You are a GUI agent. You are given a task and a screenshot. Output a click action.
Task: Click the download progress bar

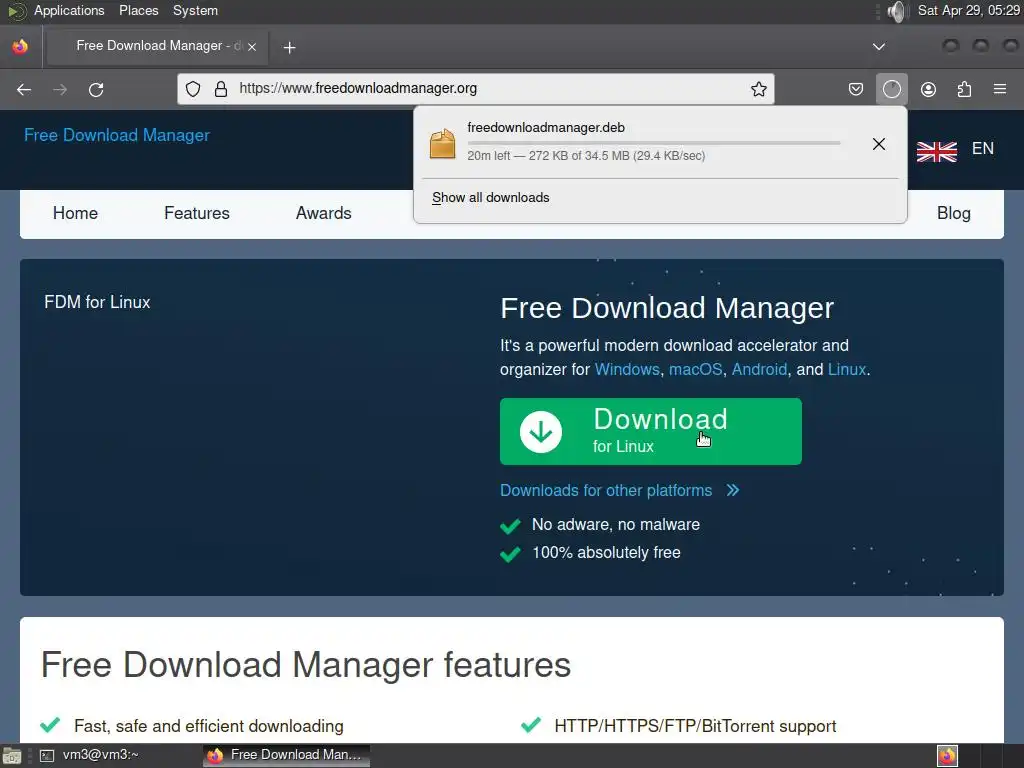(x=654, y=142)
